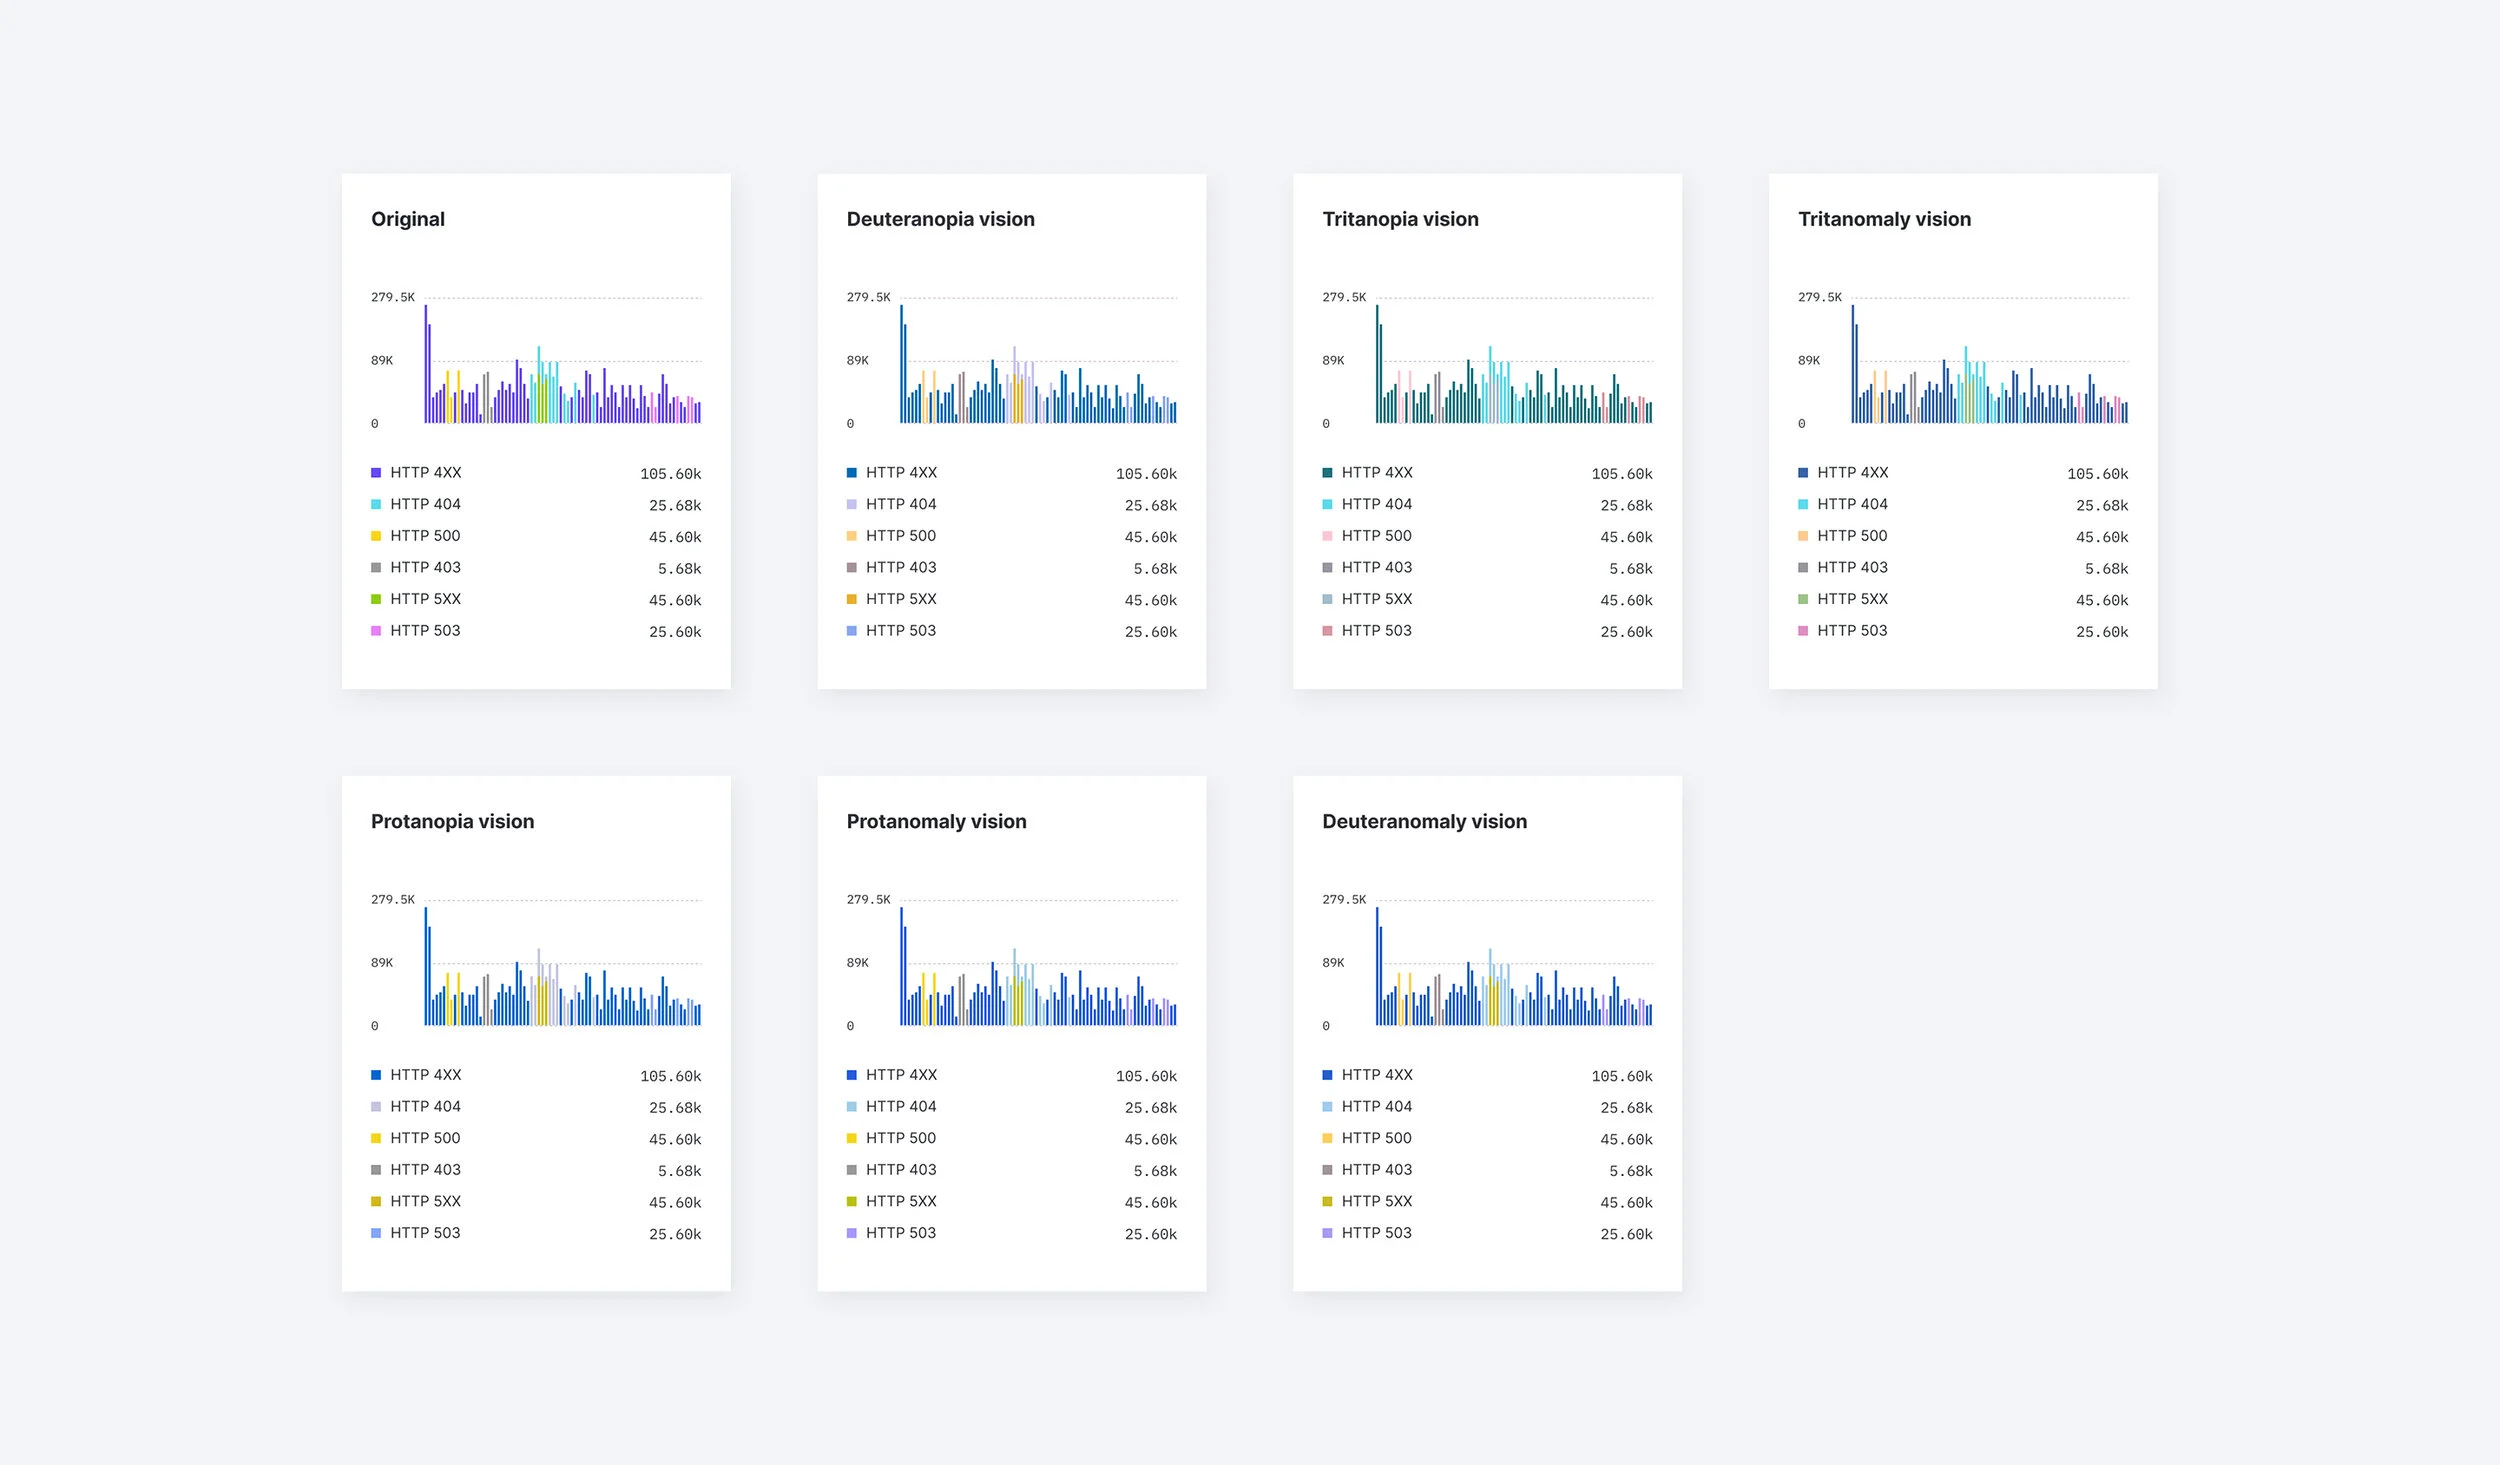2500x1465 pixels.
Task: Click HTTP 500 yellow swatch in Original card
Action: (376, 536)
